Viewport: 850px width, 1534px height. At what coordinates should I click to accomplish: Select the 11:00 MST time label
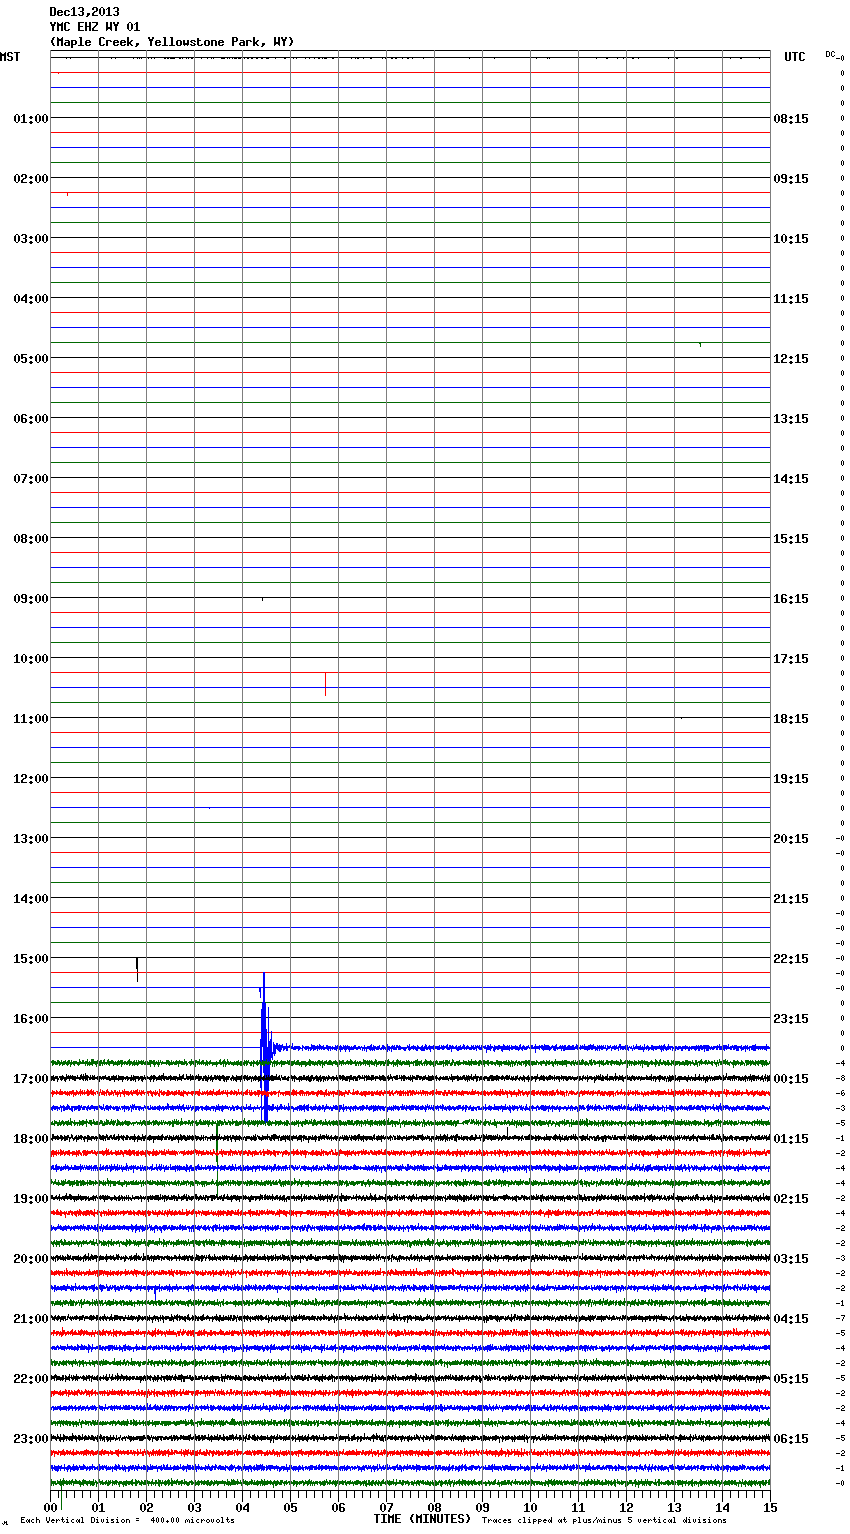click(31, 719)
